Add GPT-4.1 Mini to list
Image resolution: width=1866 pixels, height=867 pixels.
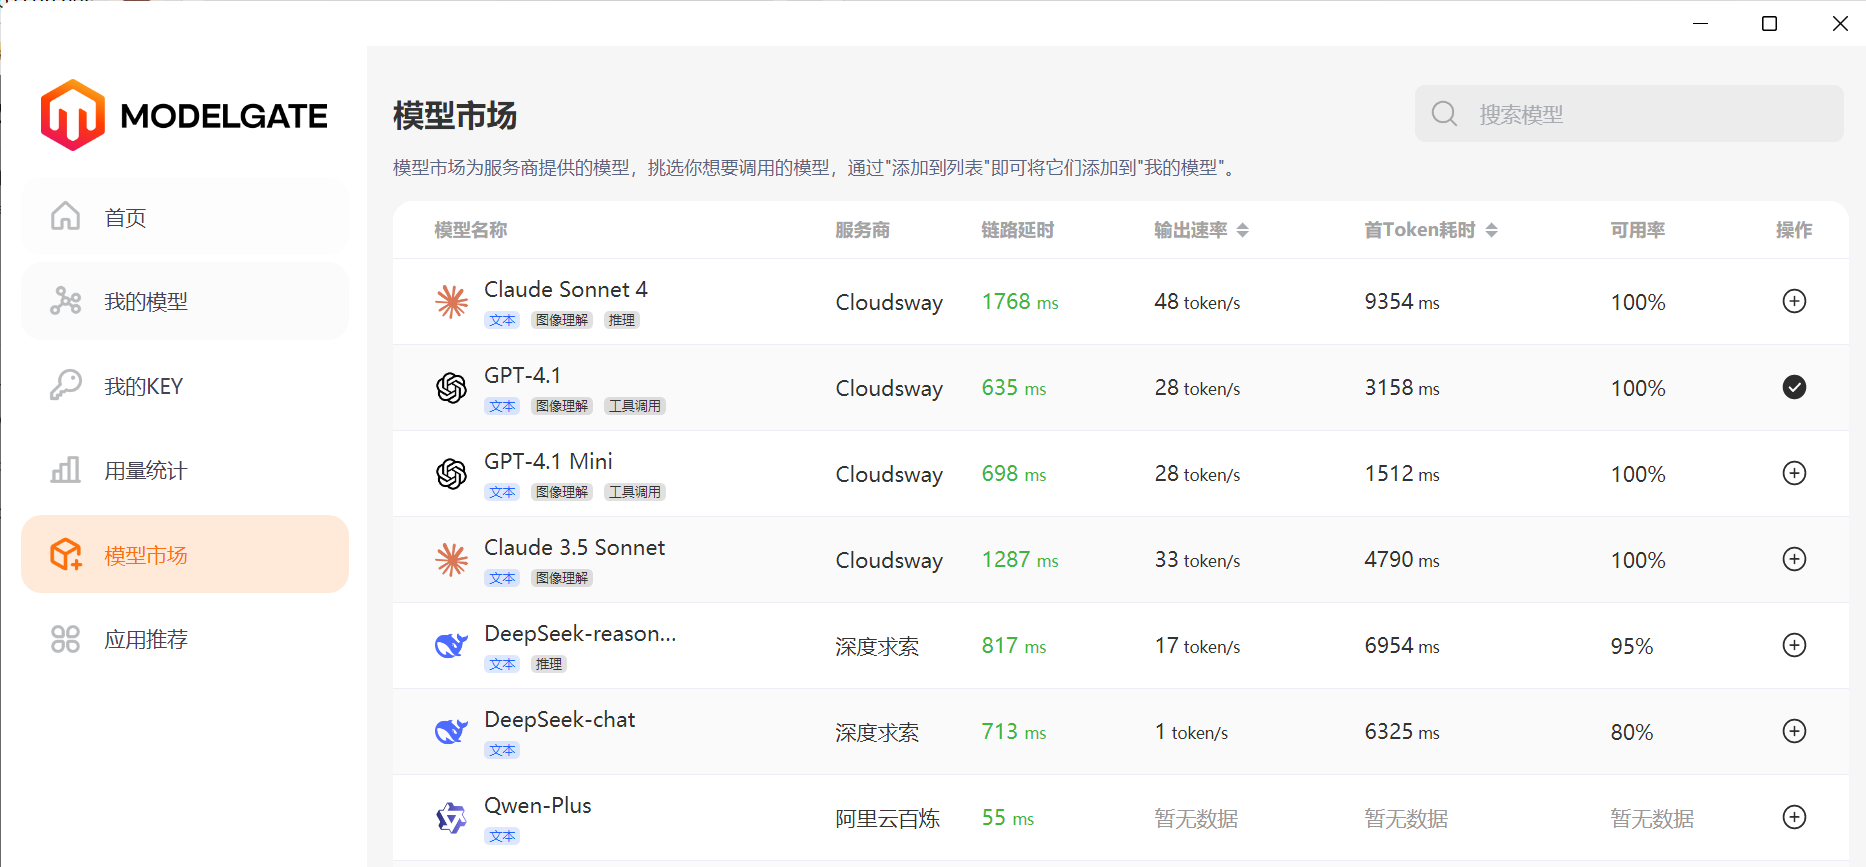point(1794,473)
